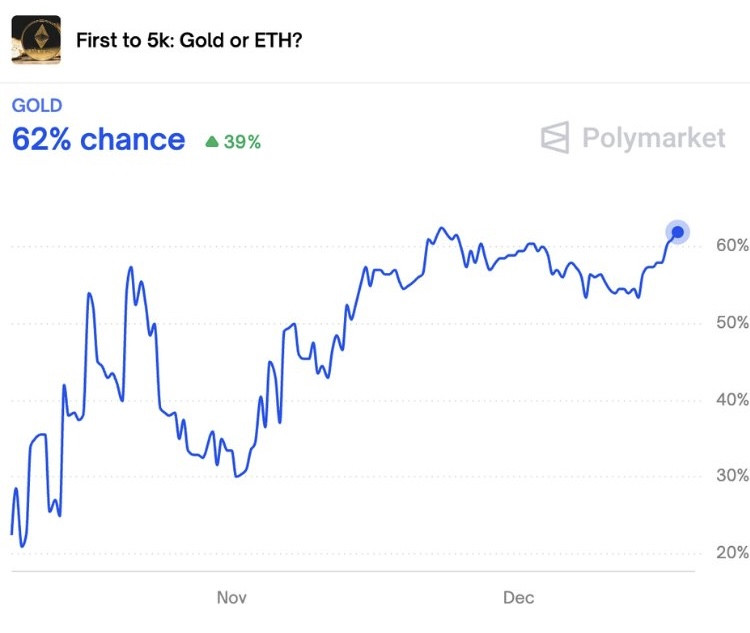
Task: Click the Polymarket wordmark text
Action: [x=654, y=138]
